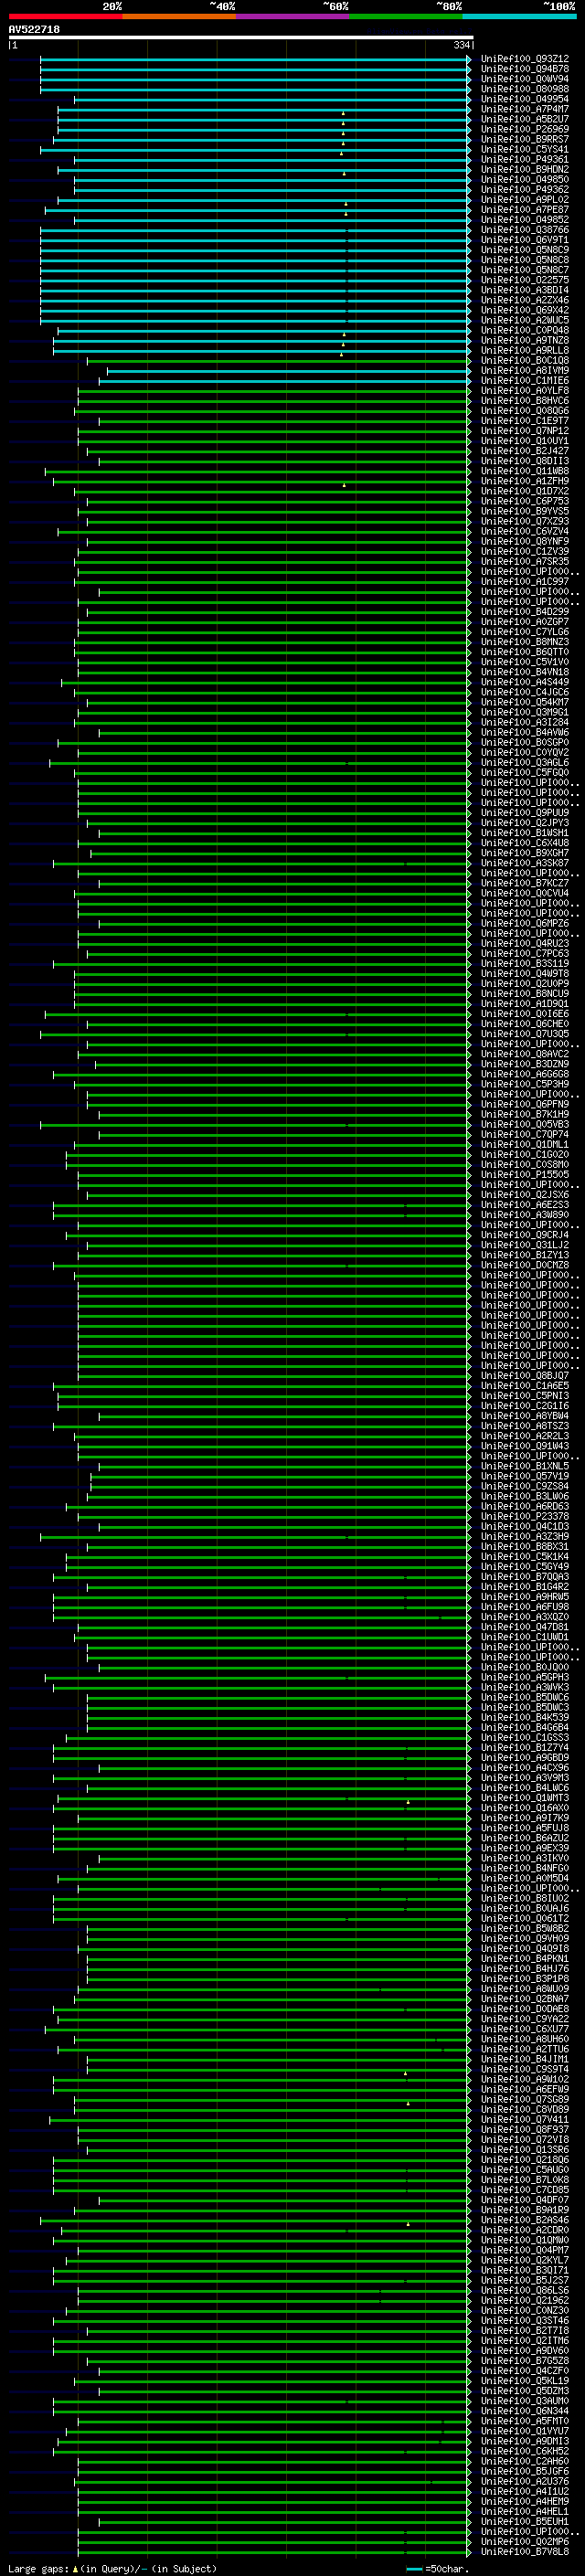
Task: Open hit UniRef100_Q94B78
Action: point(525,69)
